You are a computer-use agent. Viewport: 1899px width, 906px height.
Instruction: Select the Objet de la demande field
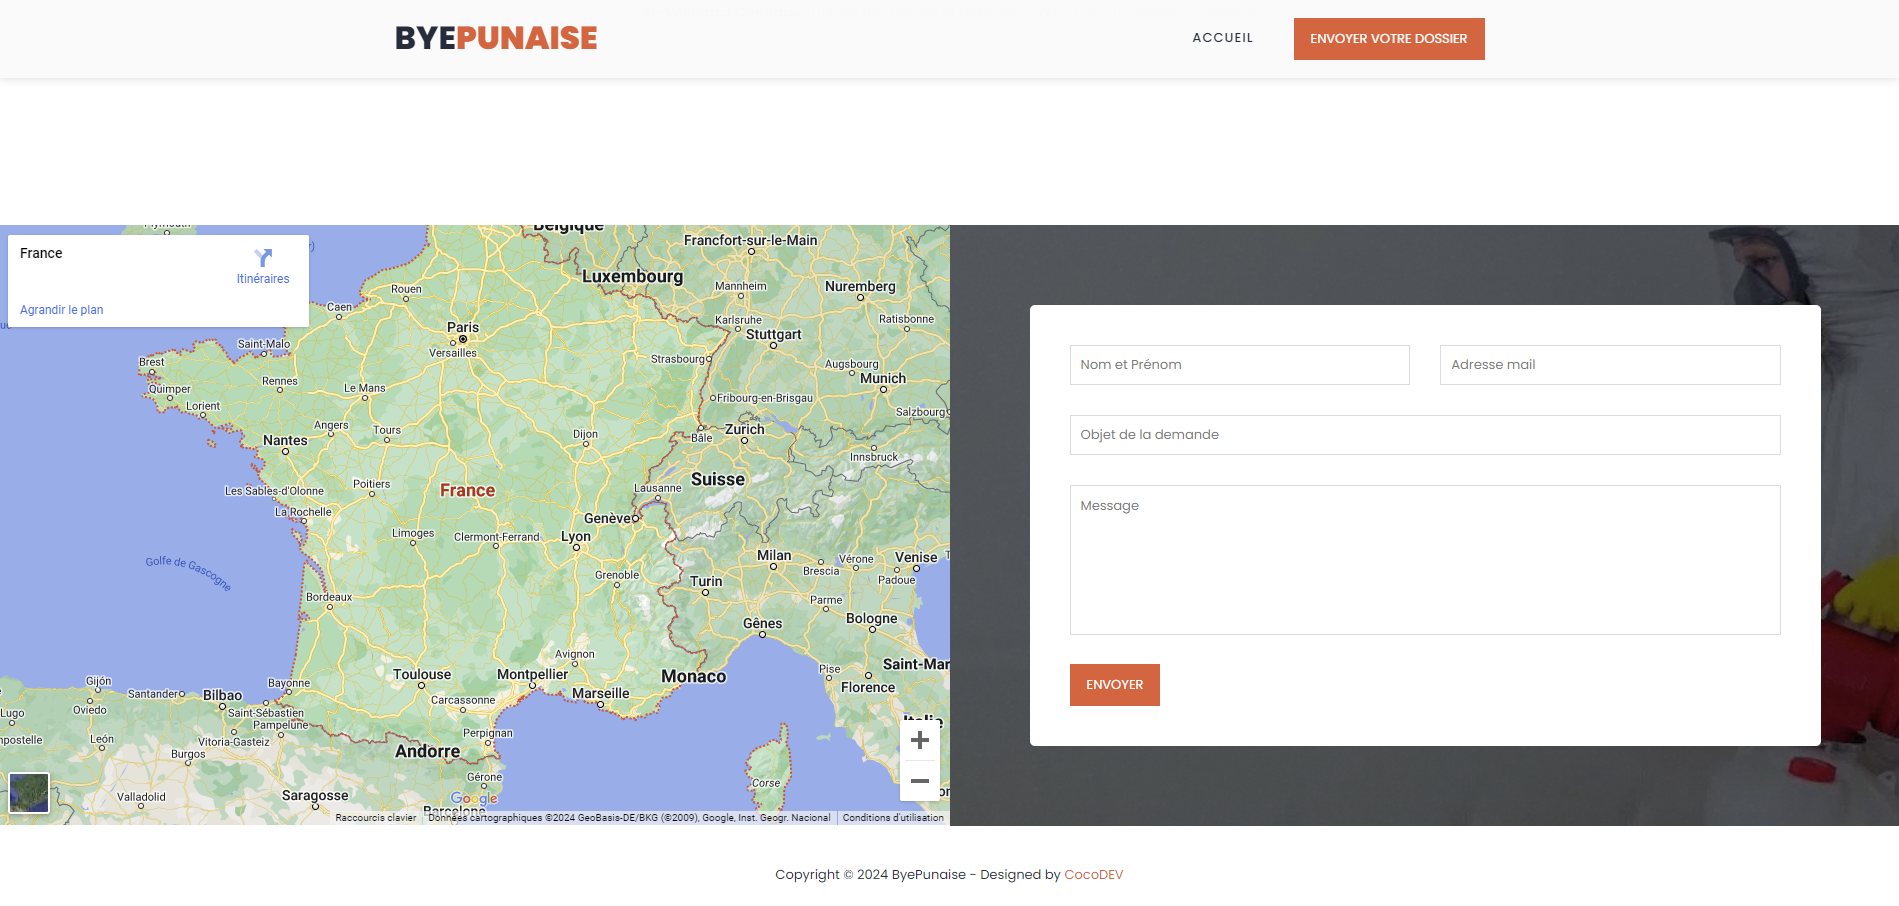1424,435
